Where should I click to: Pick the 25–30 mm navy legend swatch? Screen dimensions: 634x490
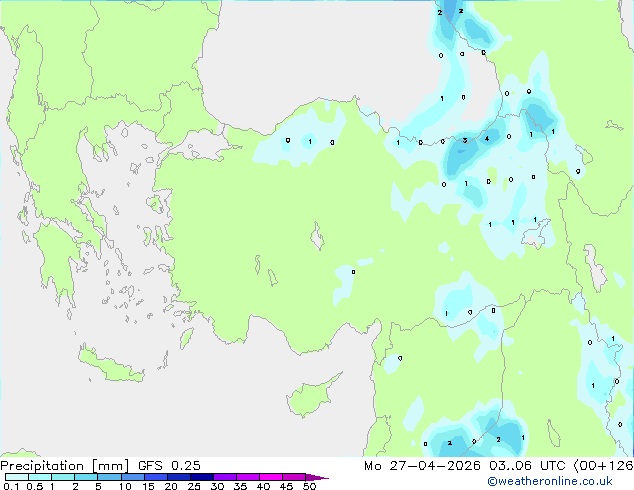pos(201,477)
